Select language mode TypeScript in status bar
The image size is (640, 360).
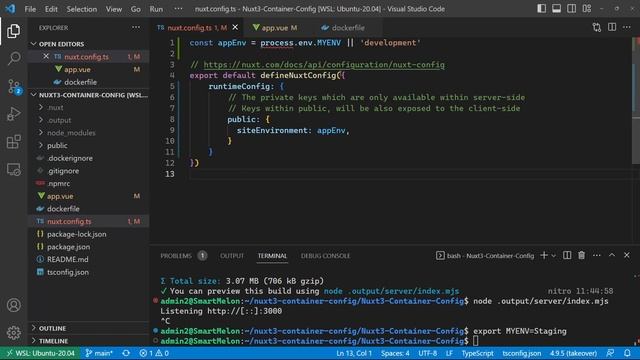pos(478,353)
